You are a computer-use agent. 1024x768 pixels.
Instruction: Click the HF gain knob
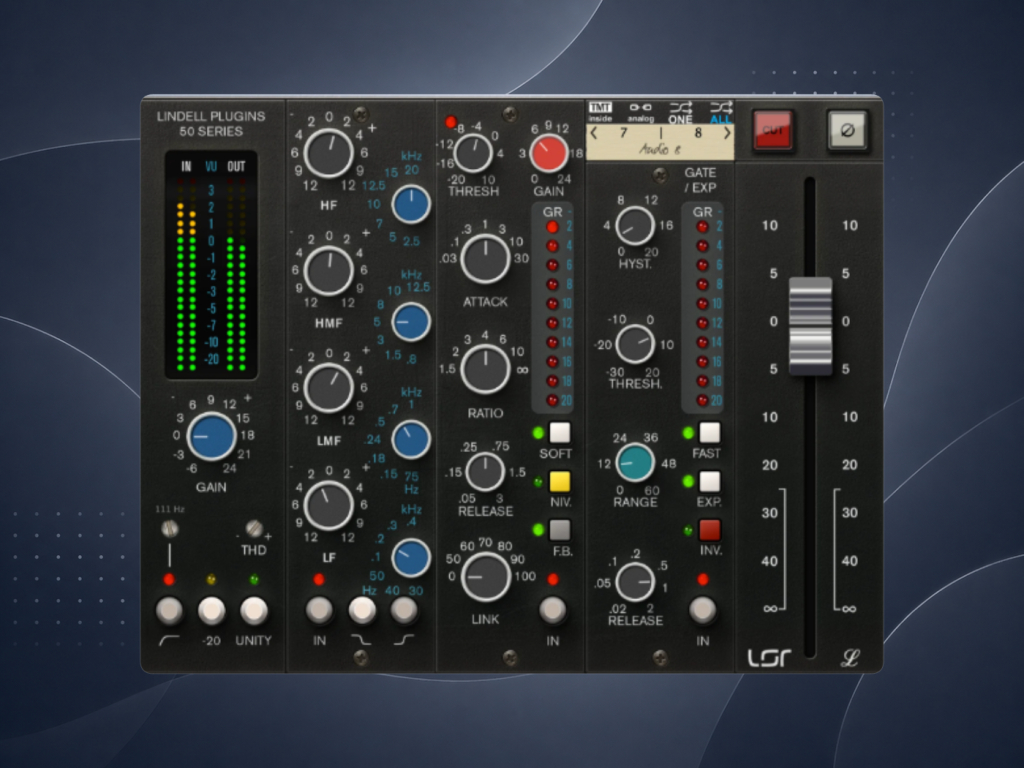[328, 153]
